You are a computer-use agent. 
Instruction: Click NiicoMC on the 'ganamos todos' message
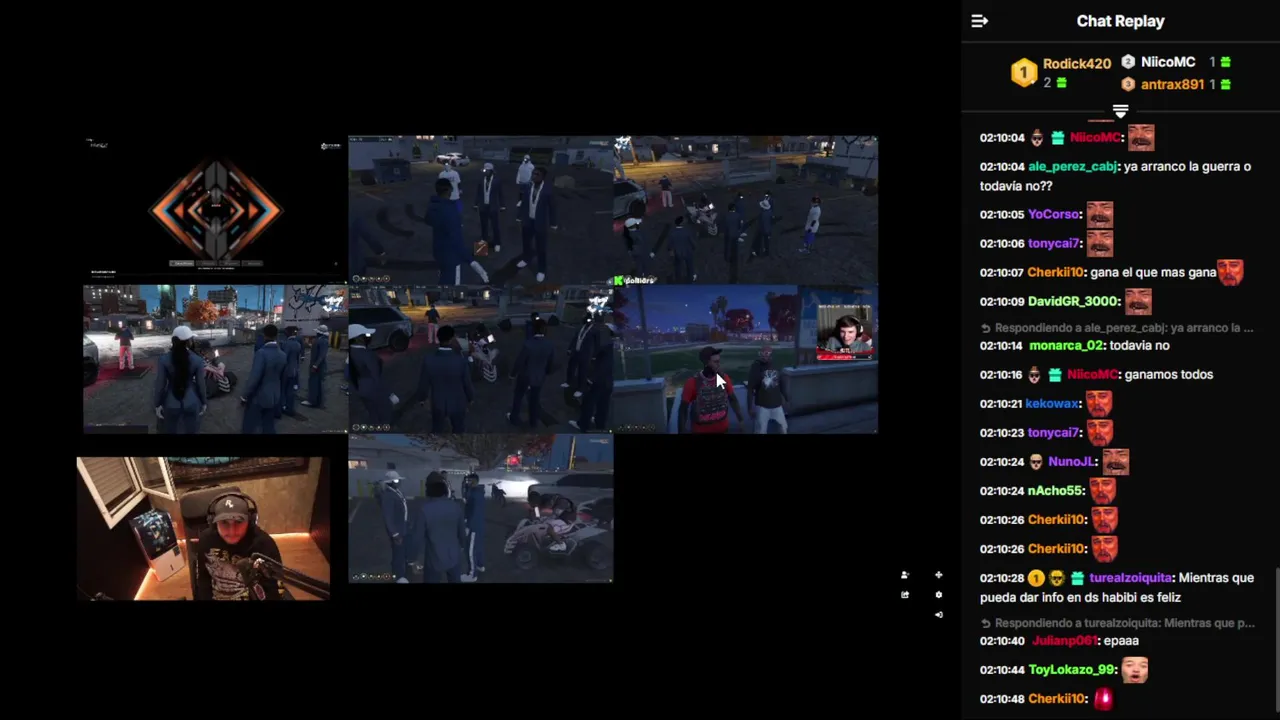click(x=1091, y=375)
